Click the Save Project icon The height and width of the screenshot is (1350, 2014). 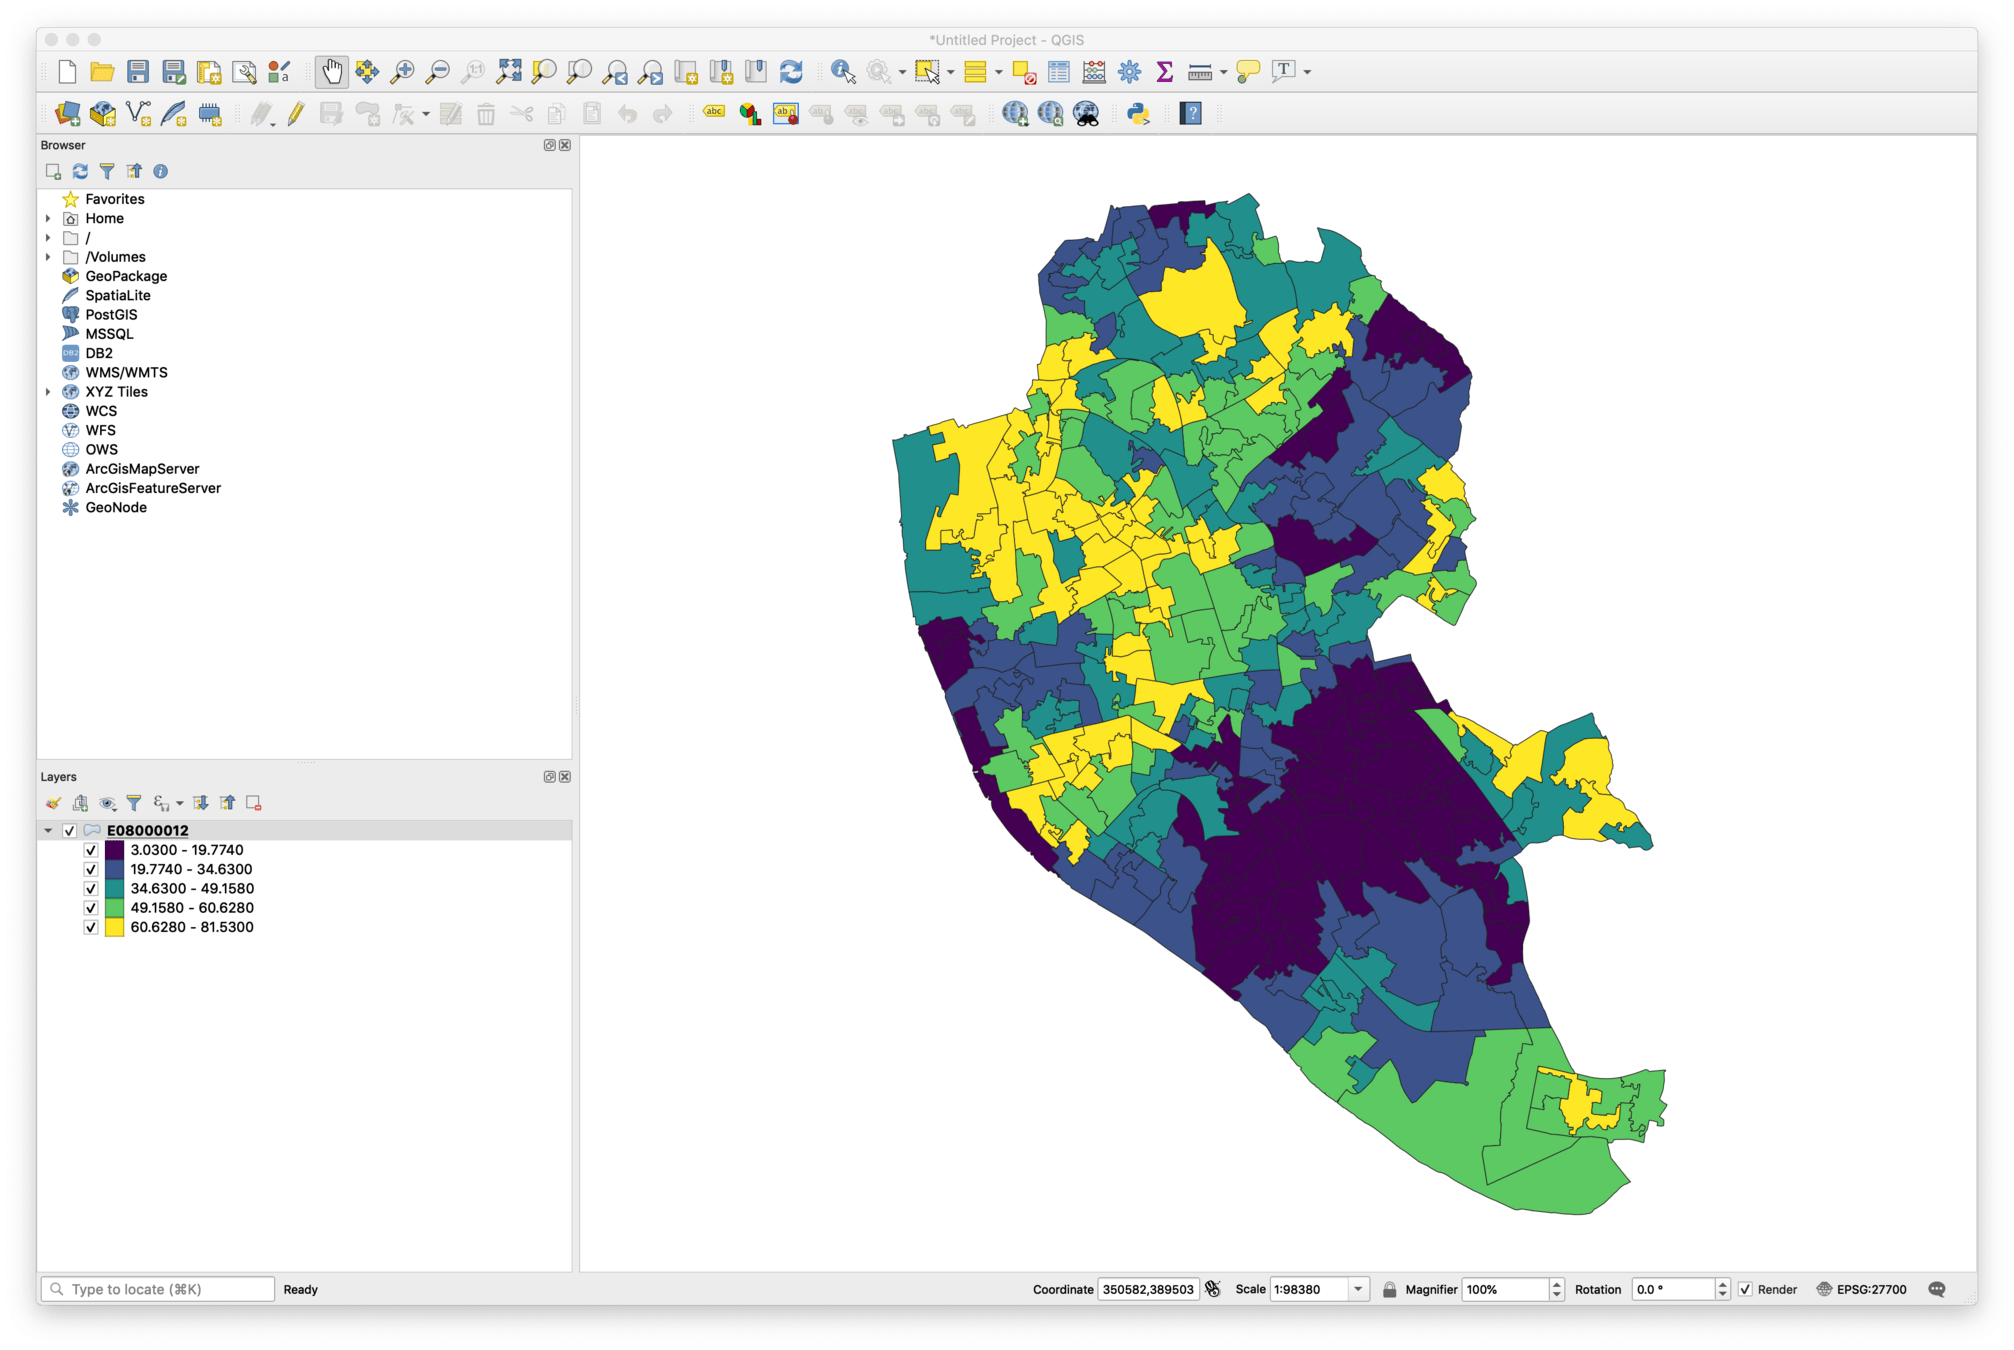138,71
